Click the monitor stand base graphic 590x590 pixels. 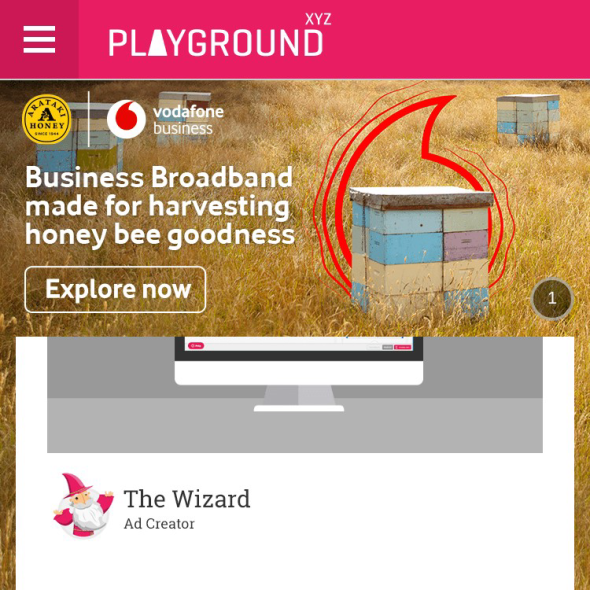pos(299,408)
